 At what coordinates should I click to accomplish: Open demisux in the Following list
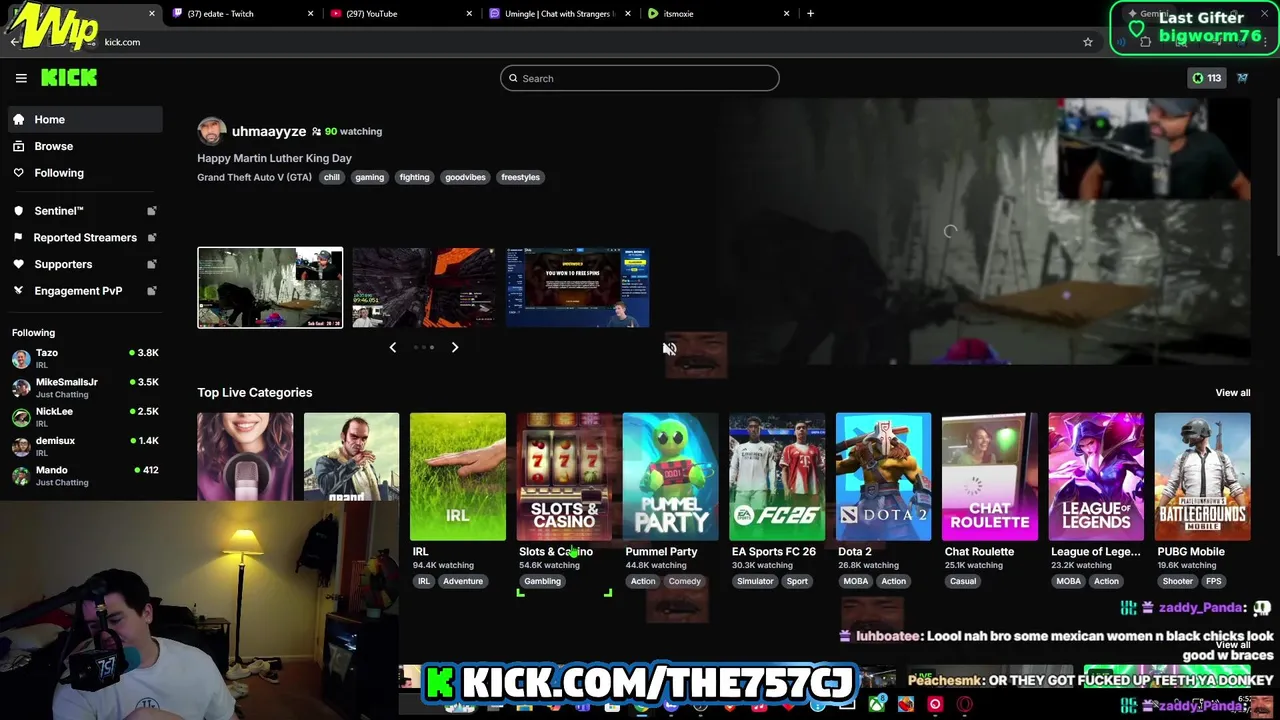tap(85, 446)
